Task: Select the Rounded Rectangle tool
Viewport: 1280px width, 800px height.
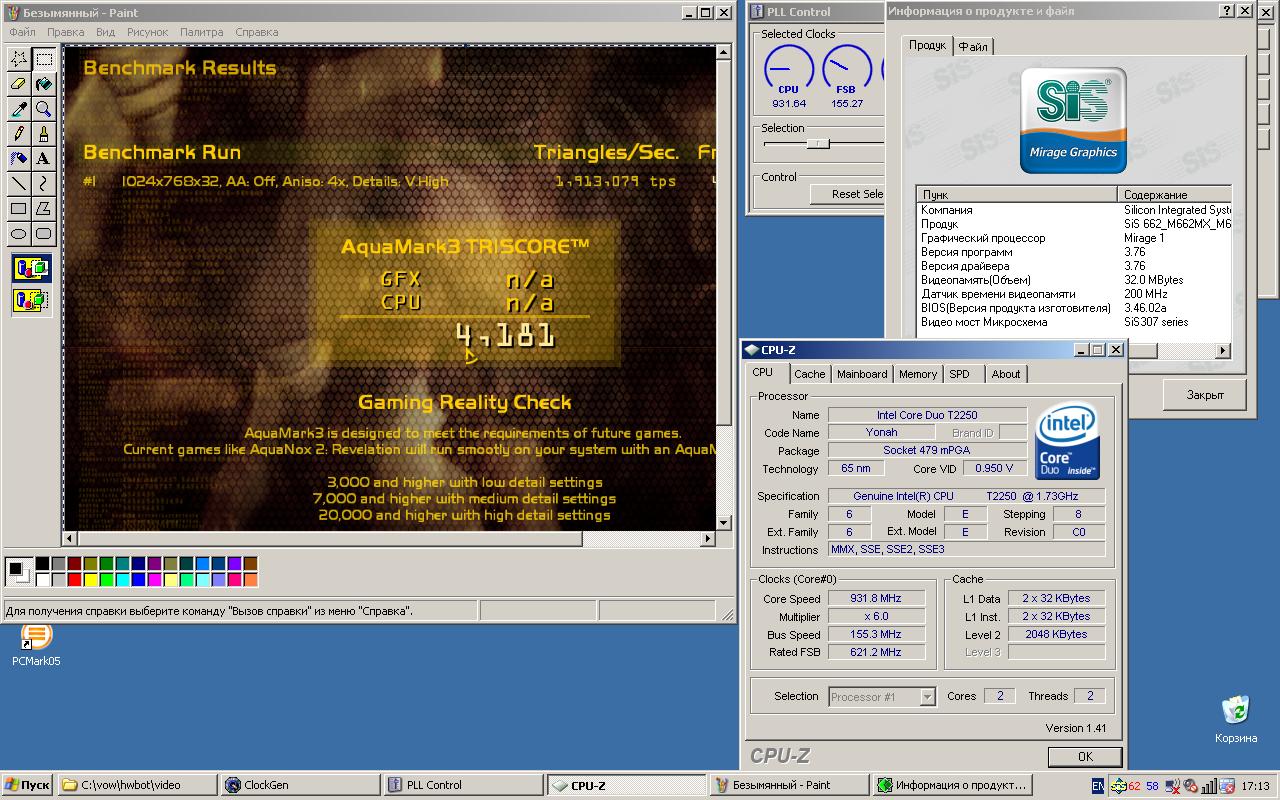Action: pos(43,234)
